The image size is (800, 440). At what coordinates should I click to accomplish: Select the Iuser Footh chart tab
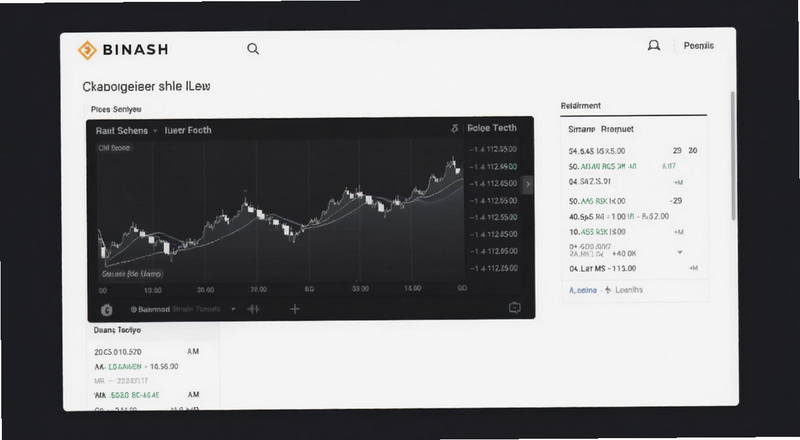(x=188, y=130)
